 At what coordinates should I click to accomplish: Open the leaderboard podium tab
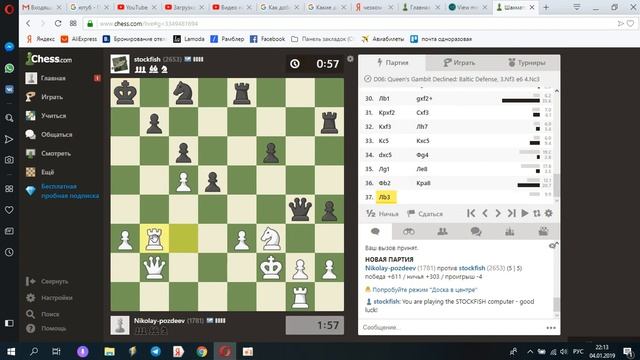click(x=509, y=232)
